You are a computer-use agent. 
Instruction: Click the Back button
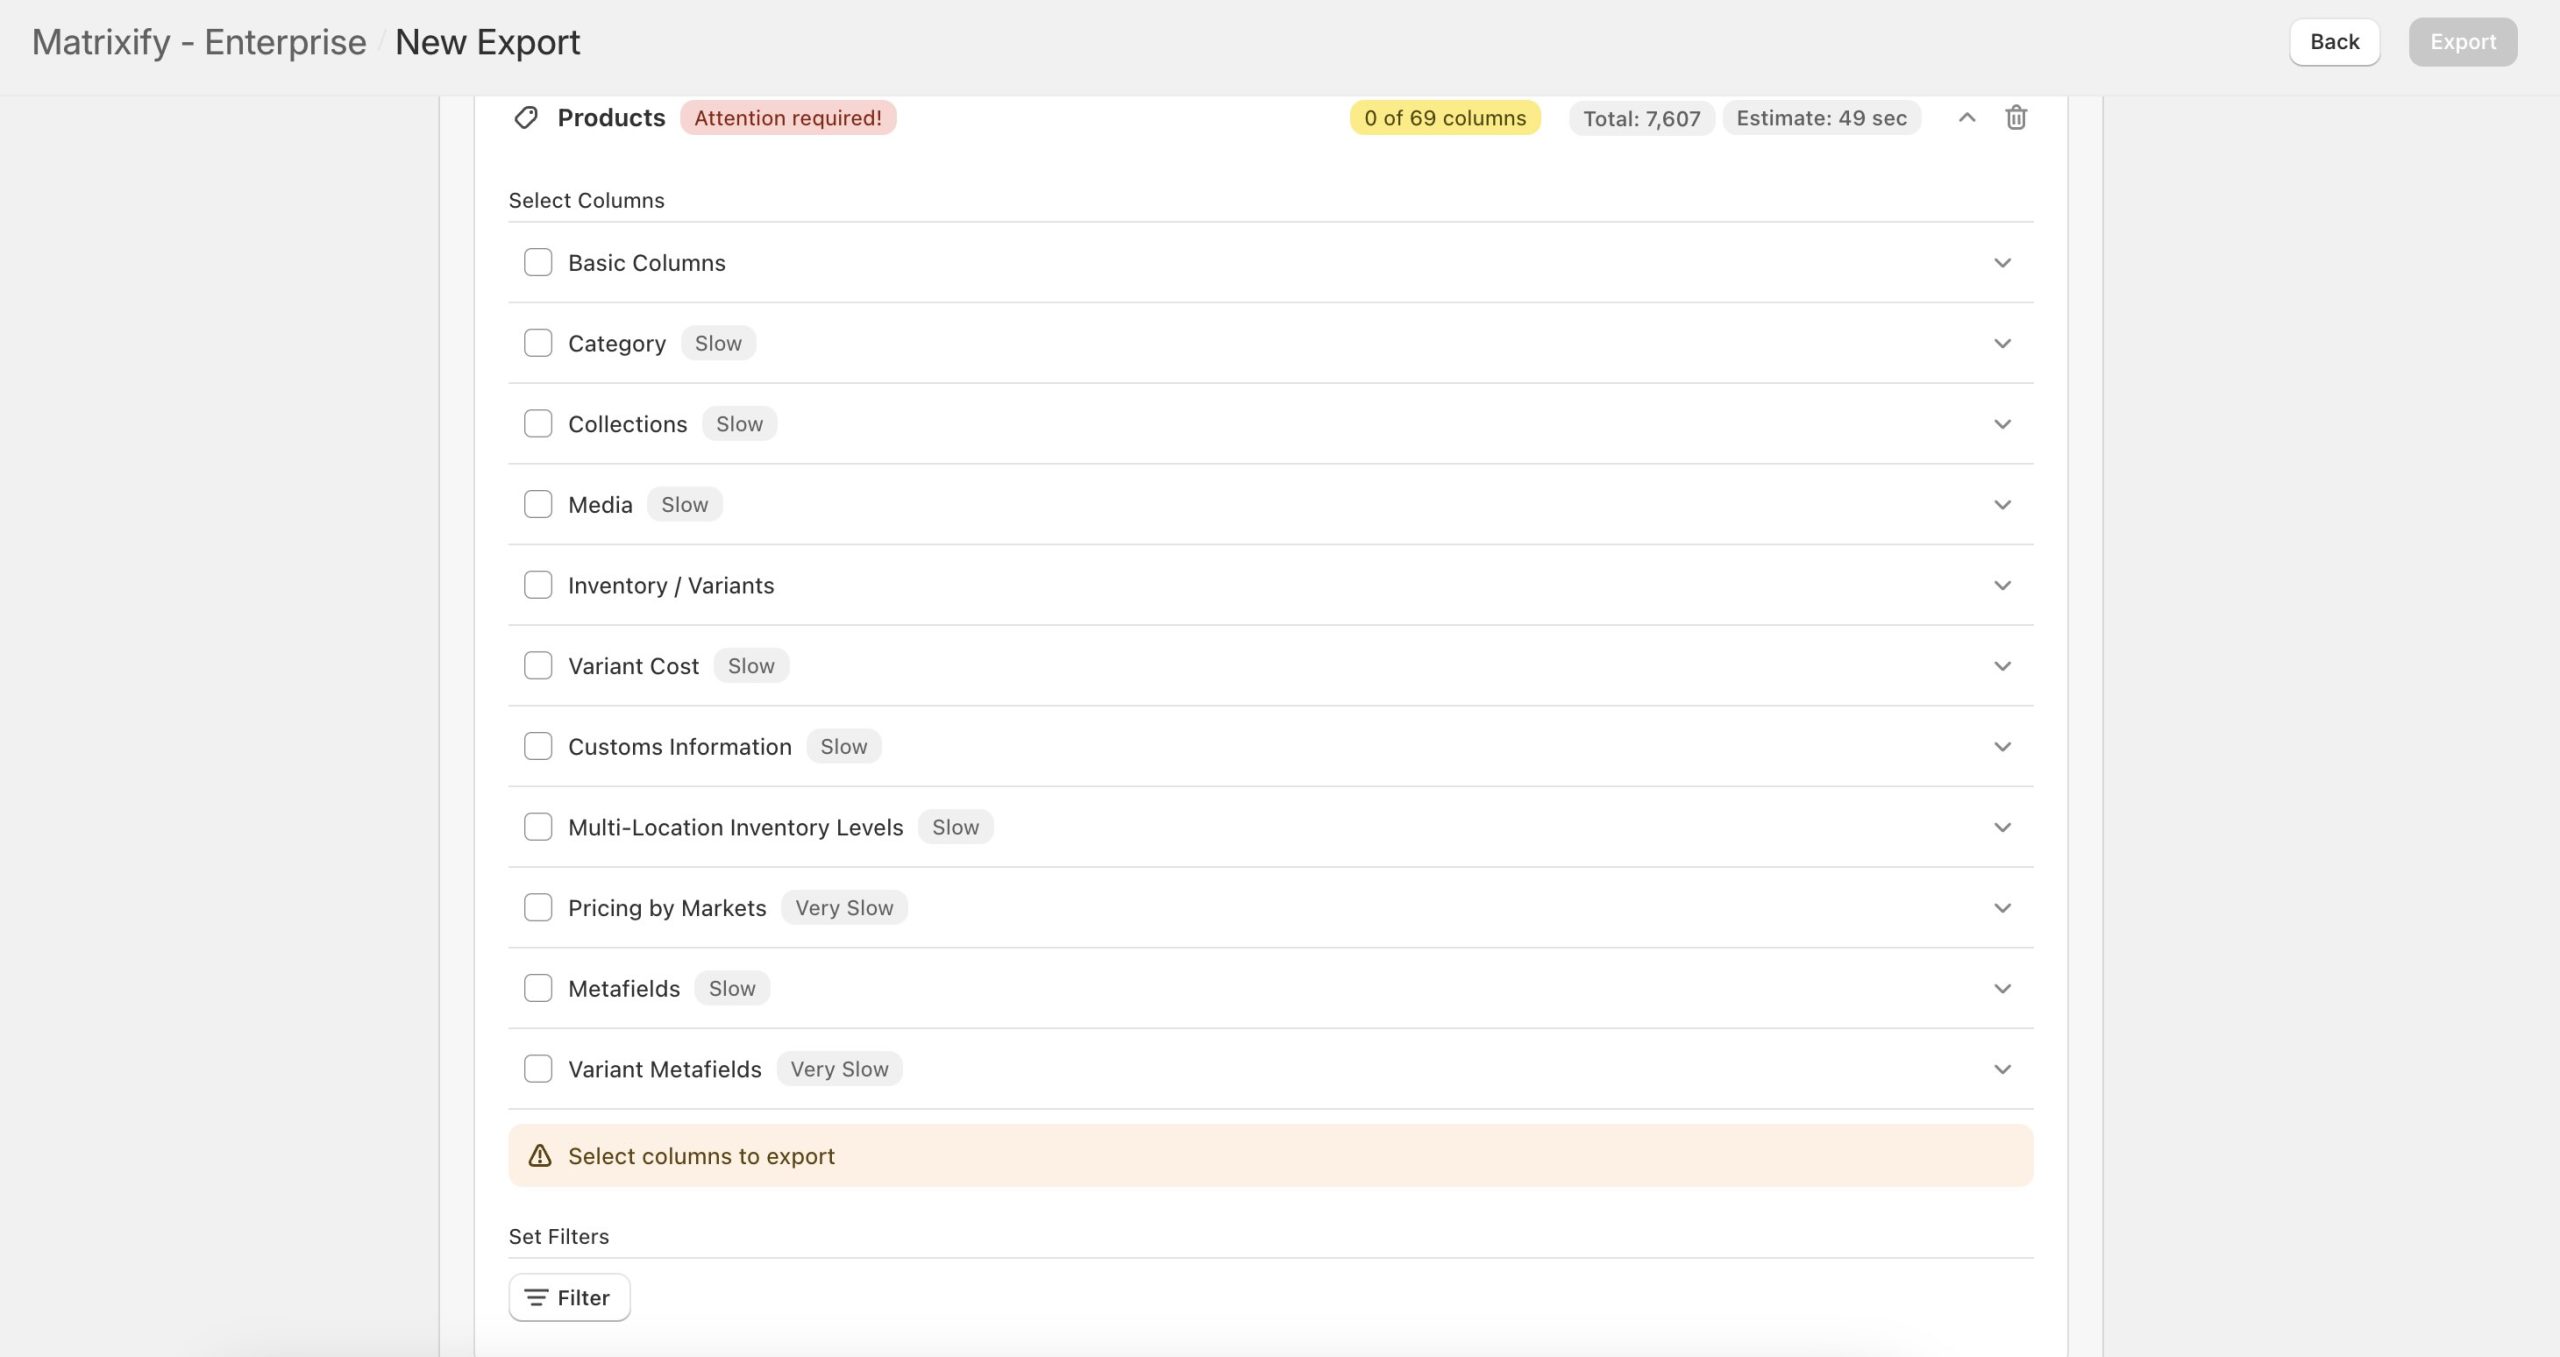point(2334,42)
